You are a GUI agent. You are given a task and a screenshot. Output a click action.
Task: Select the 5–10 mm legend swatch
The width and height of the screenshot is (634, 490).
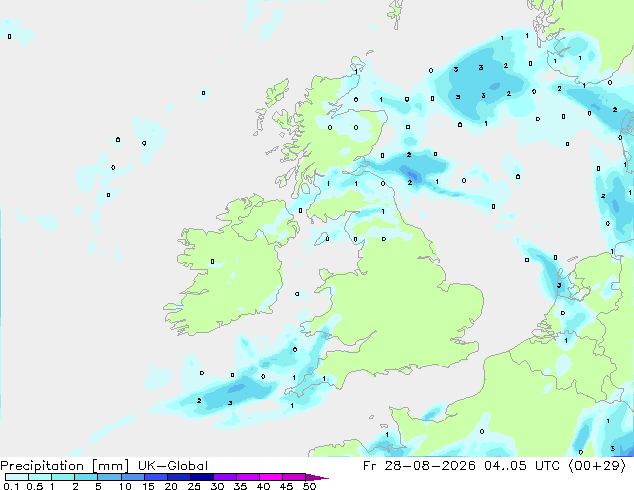[109, 477]
